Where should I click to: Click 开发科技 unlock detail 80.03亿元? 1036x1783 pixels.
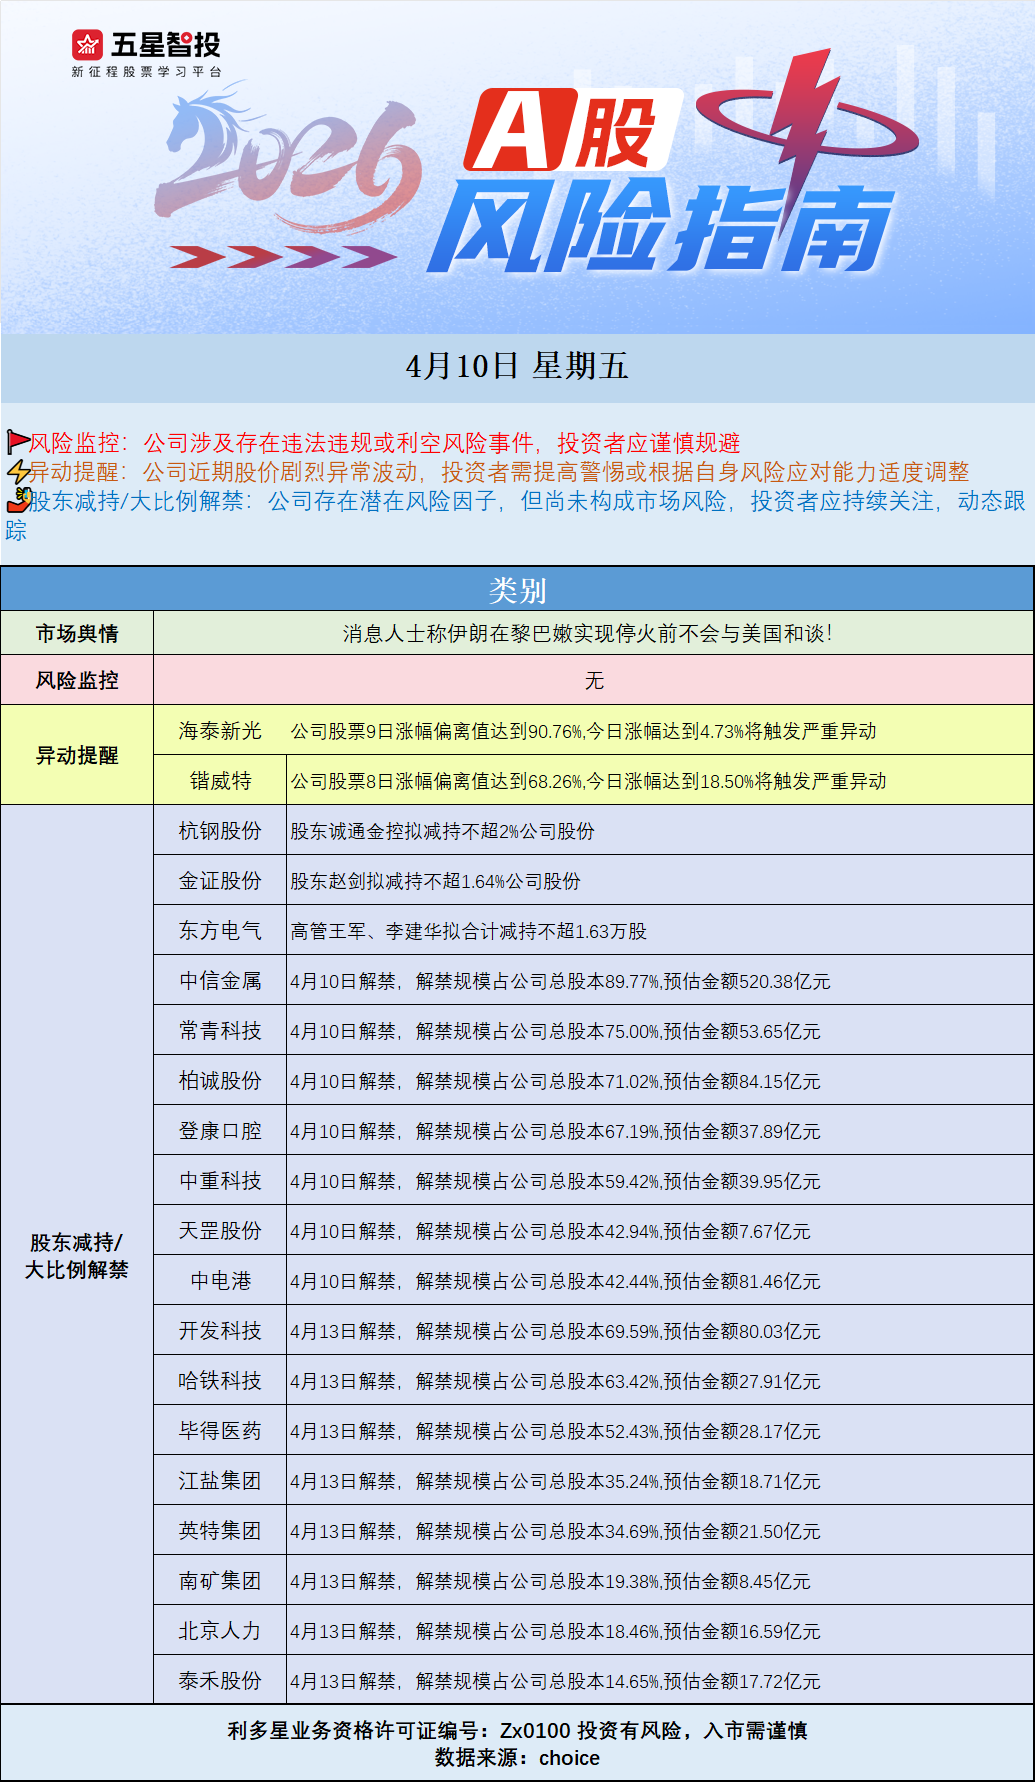555,1331
